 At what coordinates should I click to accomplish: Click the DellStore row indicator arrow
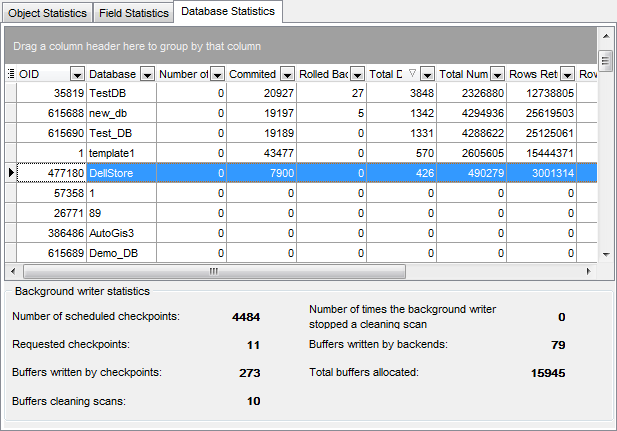[x=11, y=173]
